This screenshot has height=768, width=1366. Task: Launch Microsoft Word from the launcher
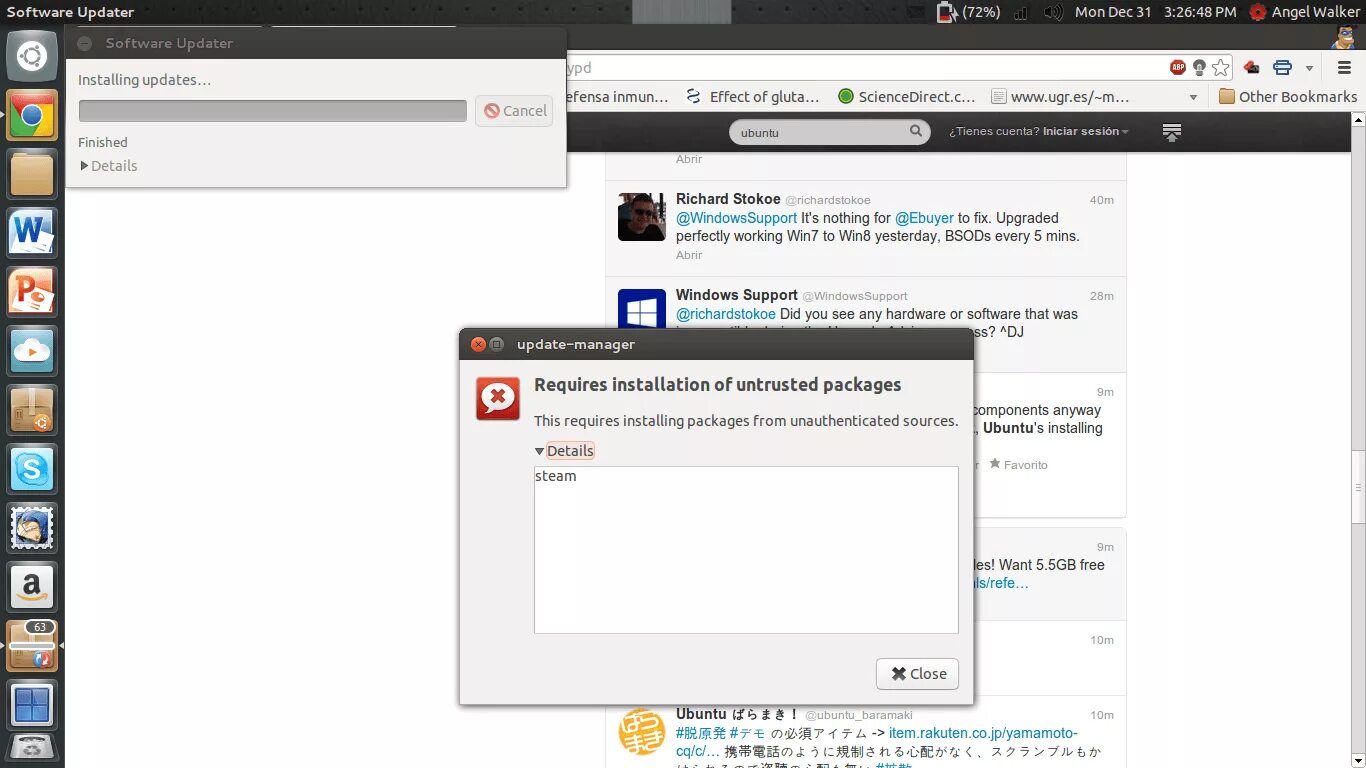[32, 233]
